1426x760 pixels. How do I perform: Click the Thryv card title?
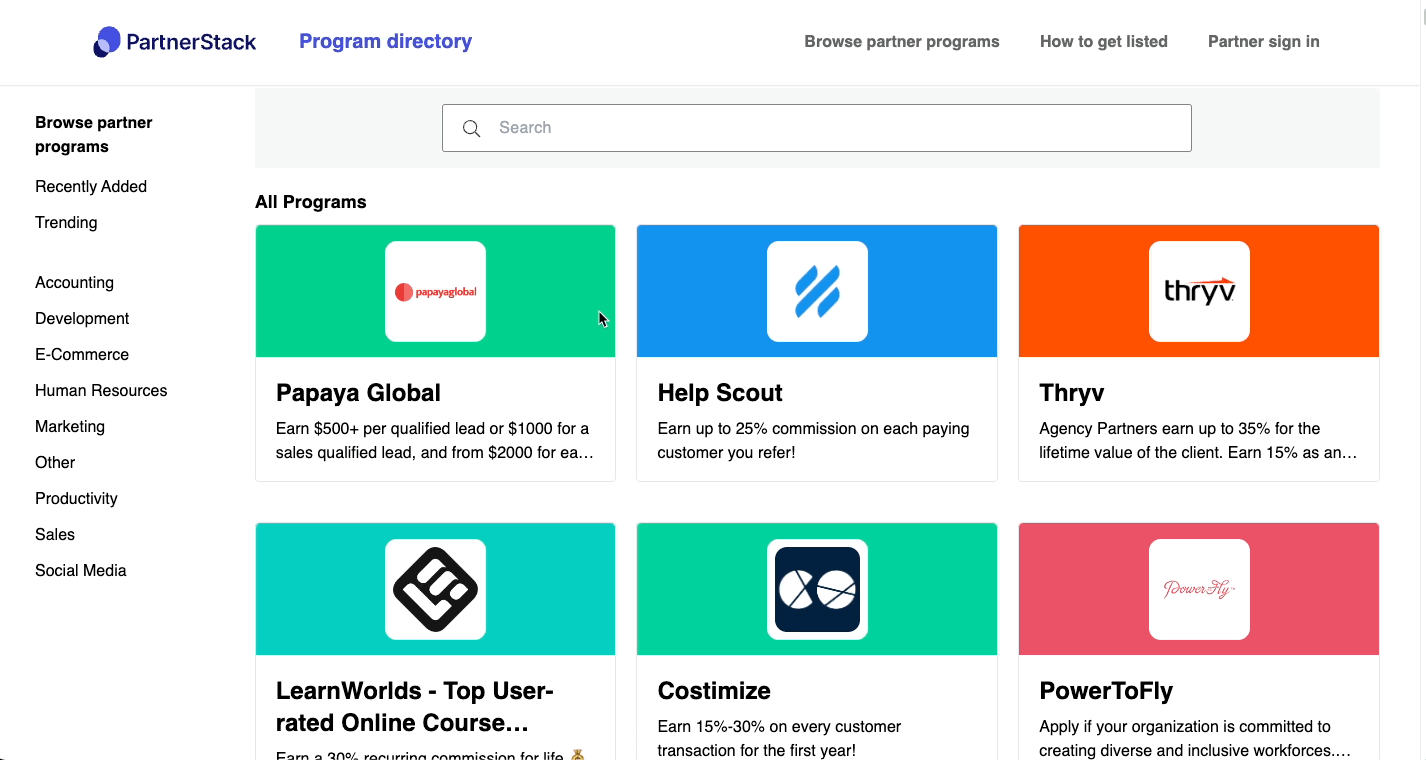coord(1071,393)
